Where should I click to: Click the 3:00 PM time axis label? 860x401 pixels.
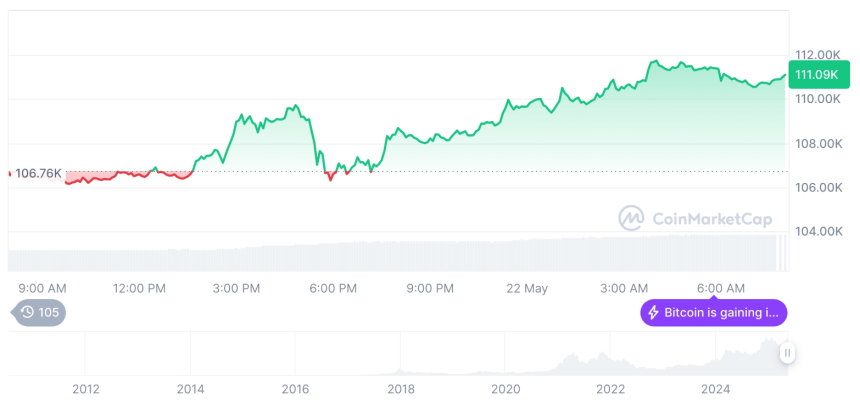(237, 288)
